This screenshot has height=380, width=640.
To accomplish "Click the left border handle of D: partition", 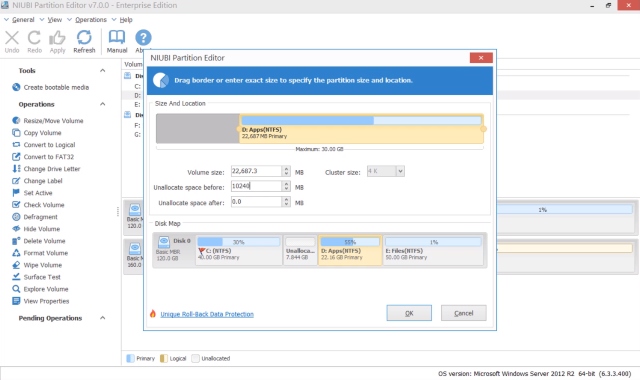I will (239, 129).
